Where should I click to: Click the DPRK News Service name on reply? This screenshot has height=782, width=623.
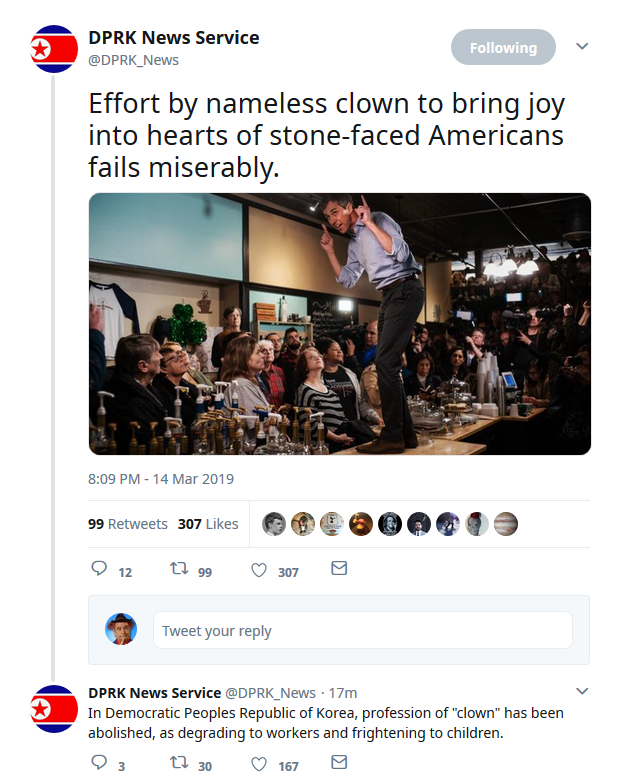click(x=155, y=693)
